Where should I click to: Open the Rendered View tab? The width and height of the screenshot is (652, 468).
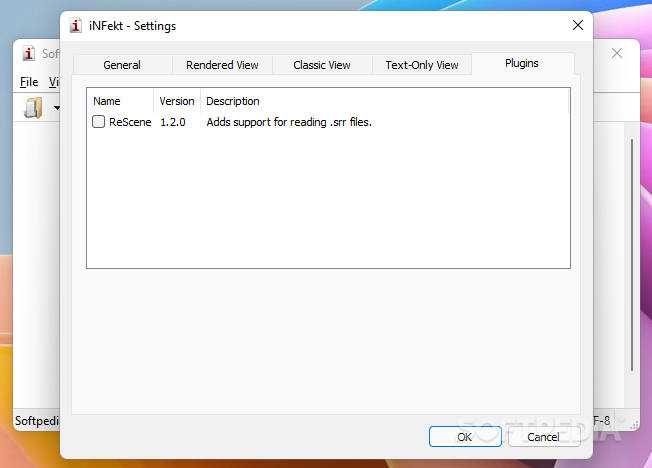point(222,65)
